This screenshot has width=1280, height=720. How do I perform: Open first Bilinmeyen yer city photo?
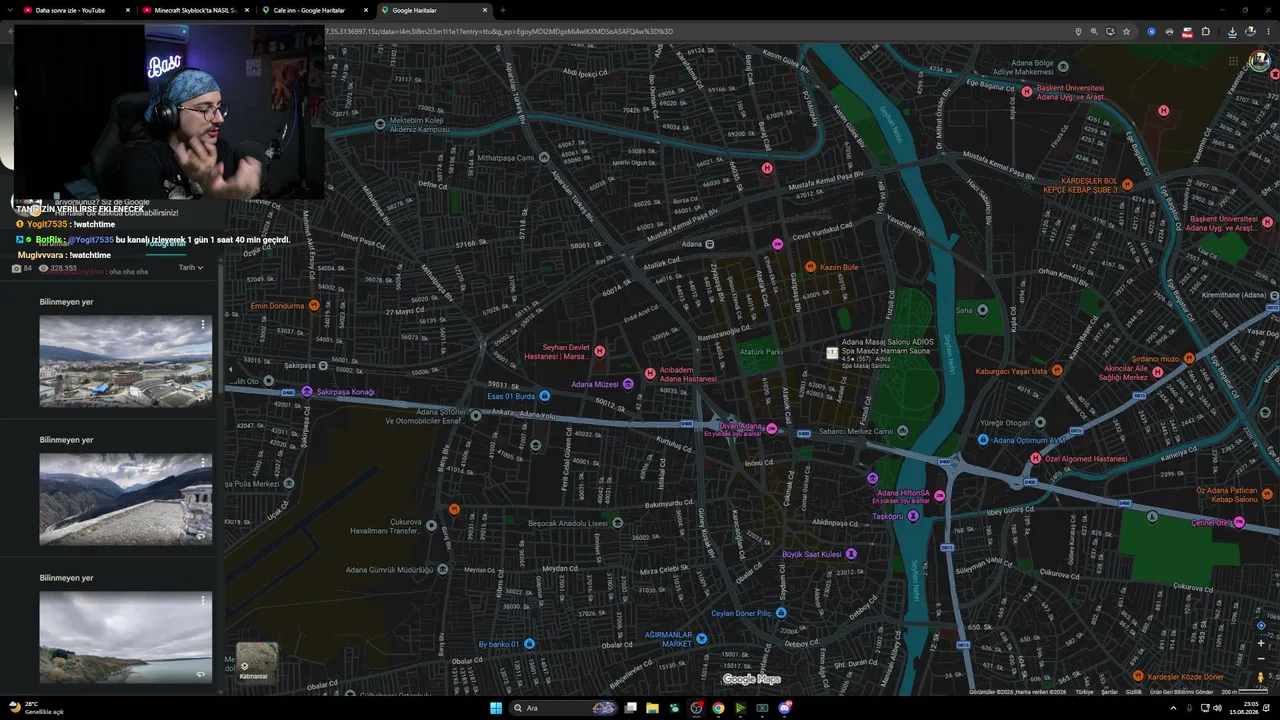[126, 361]
